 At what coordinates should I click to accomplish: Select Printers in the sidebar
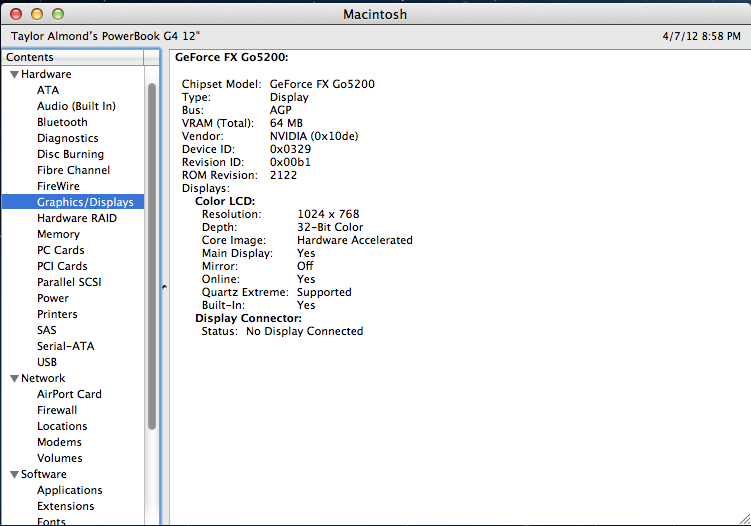click(57, 314)
